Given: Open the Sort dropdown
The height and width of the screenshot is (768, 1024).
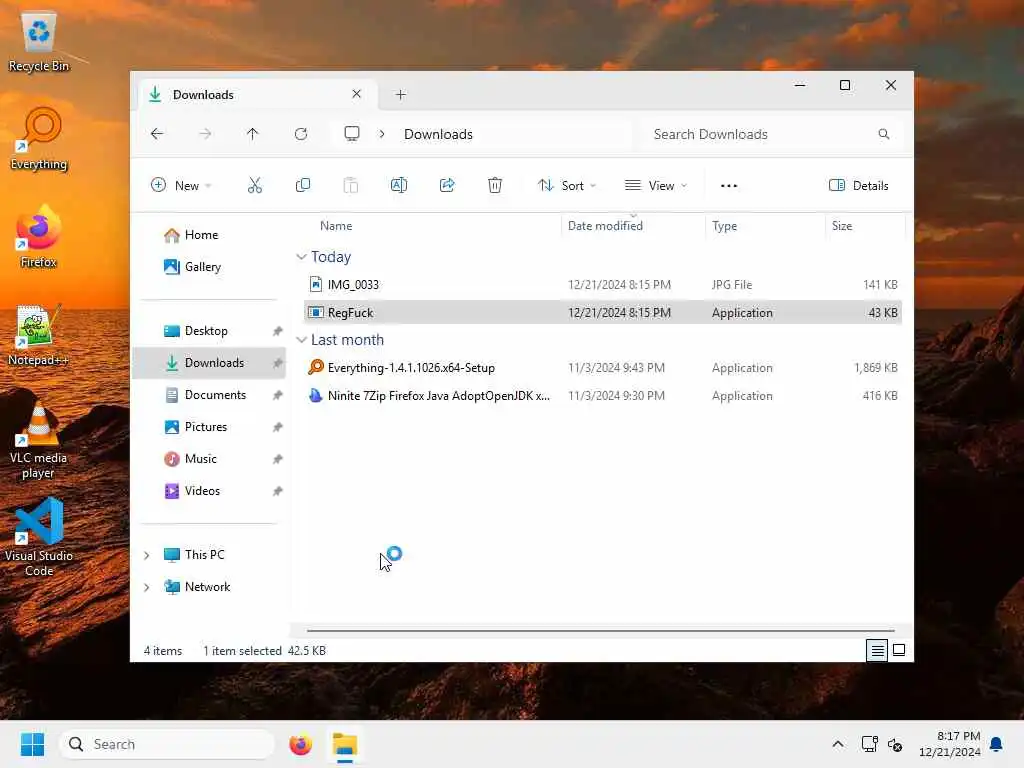Looking at the screenshot, I should point(566,185).
